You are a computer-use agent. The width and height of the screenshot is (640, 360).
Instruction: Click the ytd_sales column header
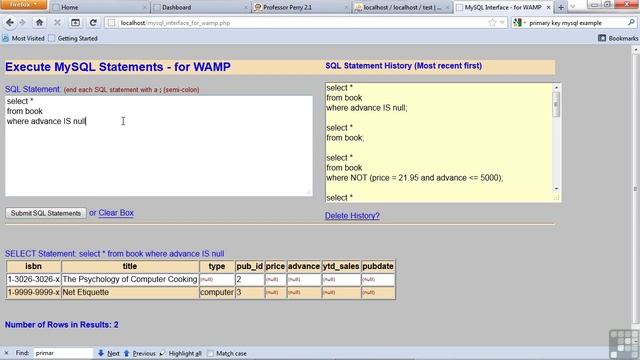point(341,266)
